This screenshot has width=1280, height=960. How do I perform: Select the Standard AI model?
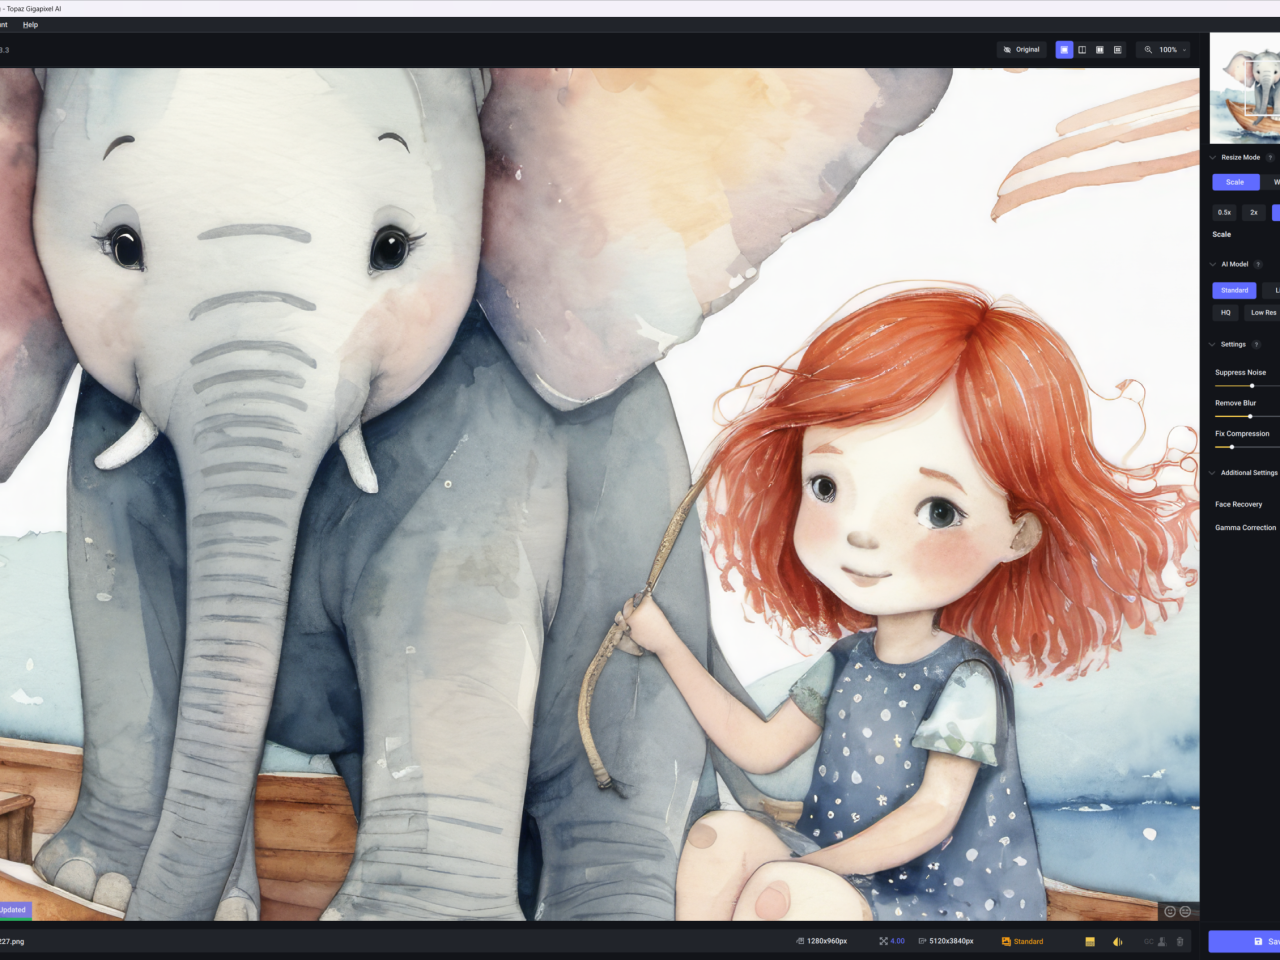1234,290
